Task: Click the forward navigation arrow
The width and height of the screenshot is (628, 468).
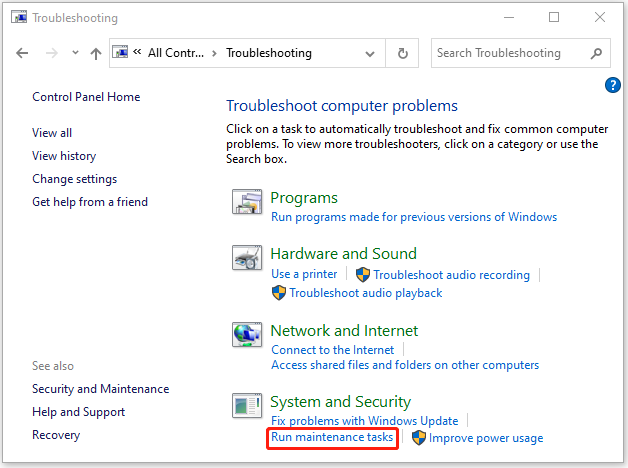Action: 52,53
